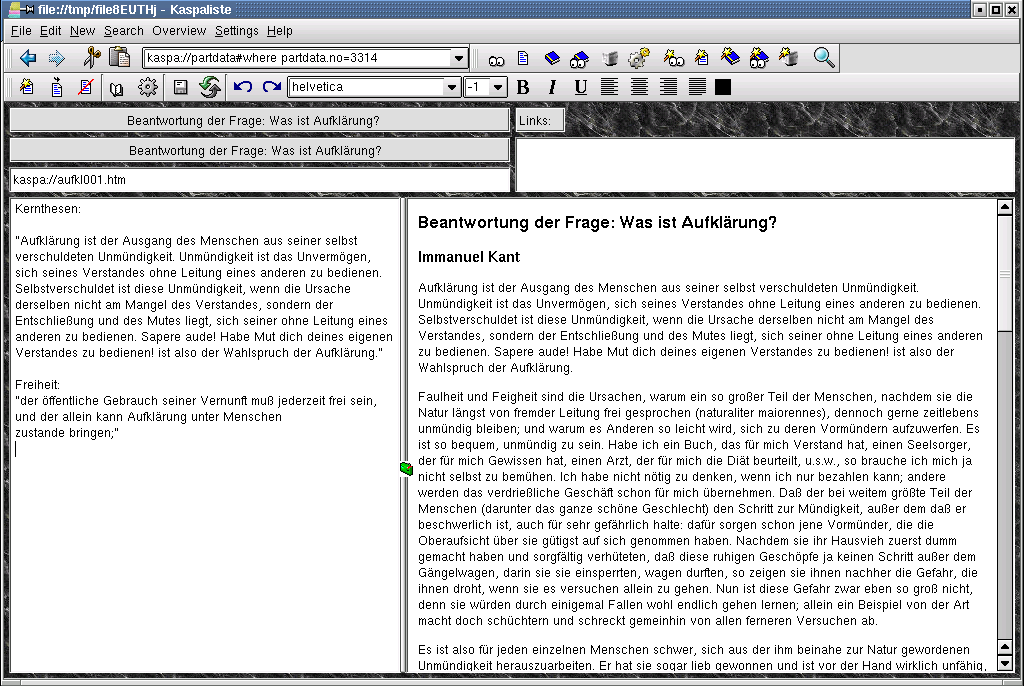
Task: Click into the kaspa://aufkl001.htm field
Action: click(259, 180)
